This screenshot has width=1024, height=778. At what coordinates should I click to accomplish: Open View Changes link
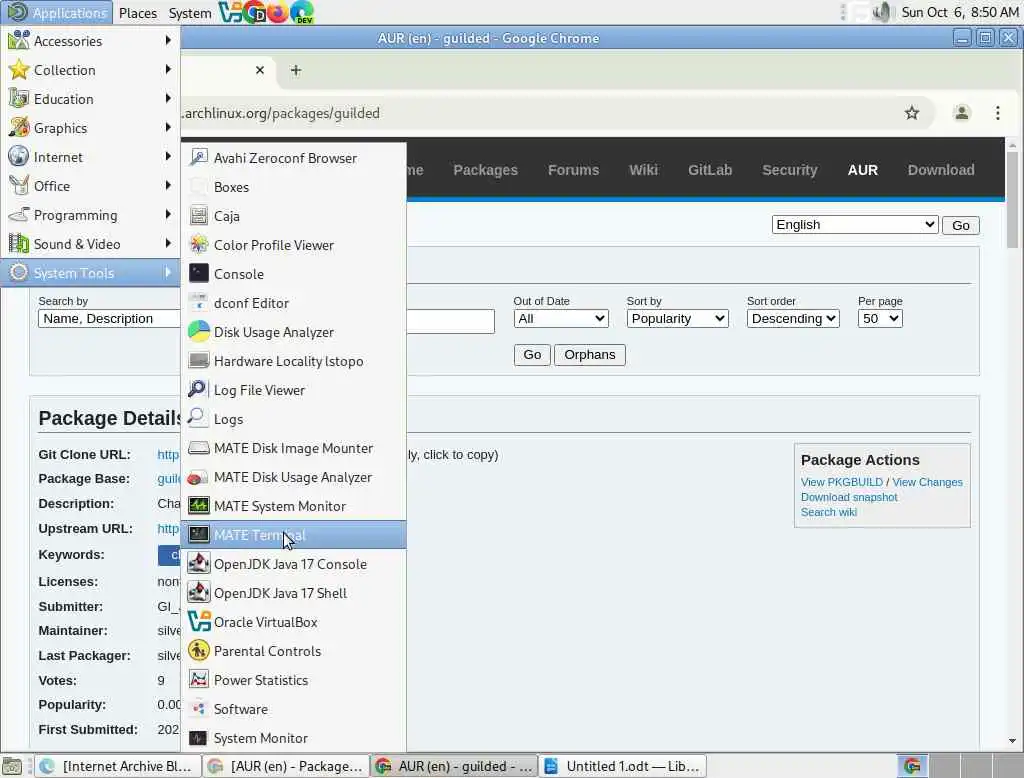[x=927, y=482]
